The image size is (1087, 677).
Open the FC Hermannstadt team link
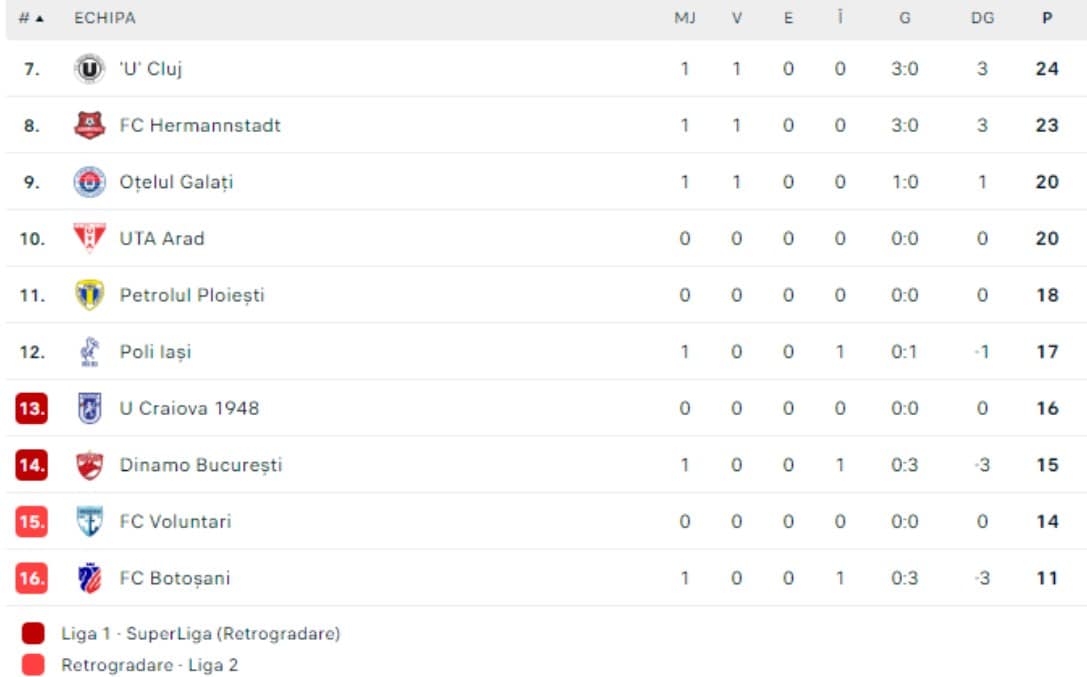click(x=200, y=126)
